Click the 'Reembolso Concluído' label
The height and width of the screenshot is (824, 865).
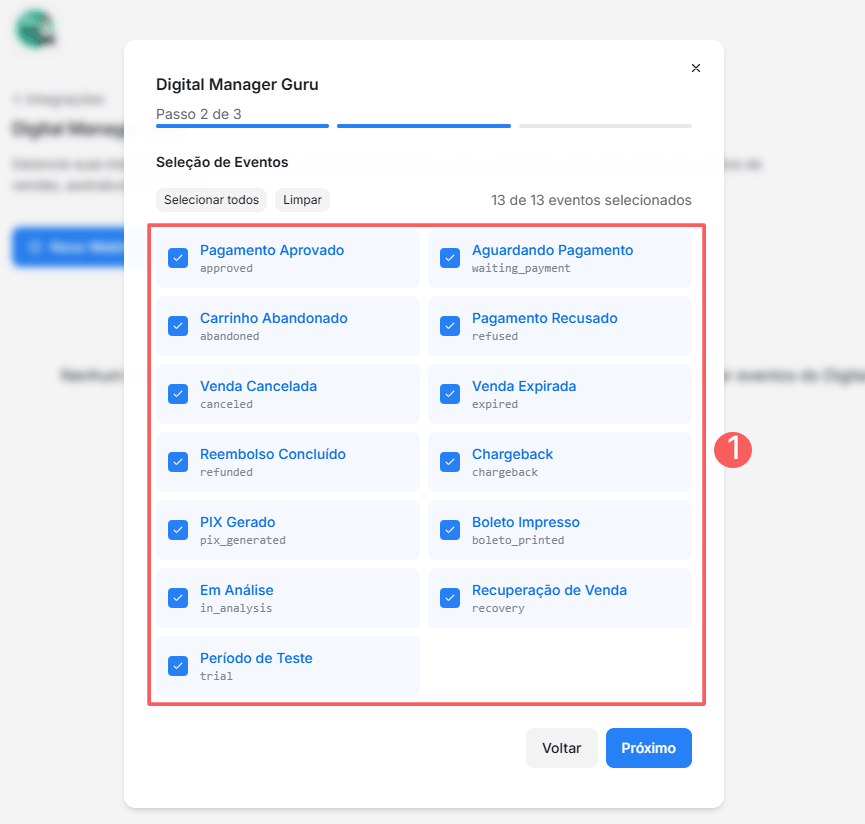pos(273,454)
